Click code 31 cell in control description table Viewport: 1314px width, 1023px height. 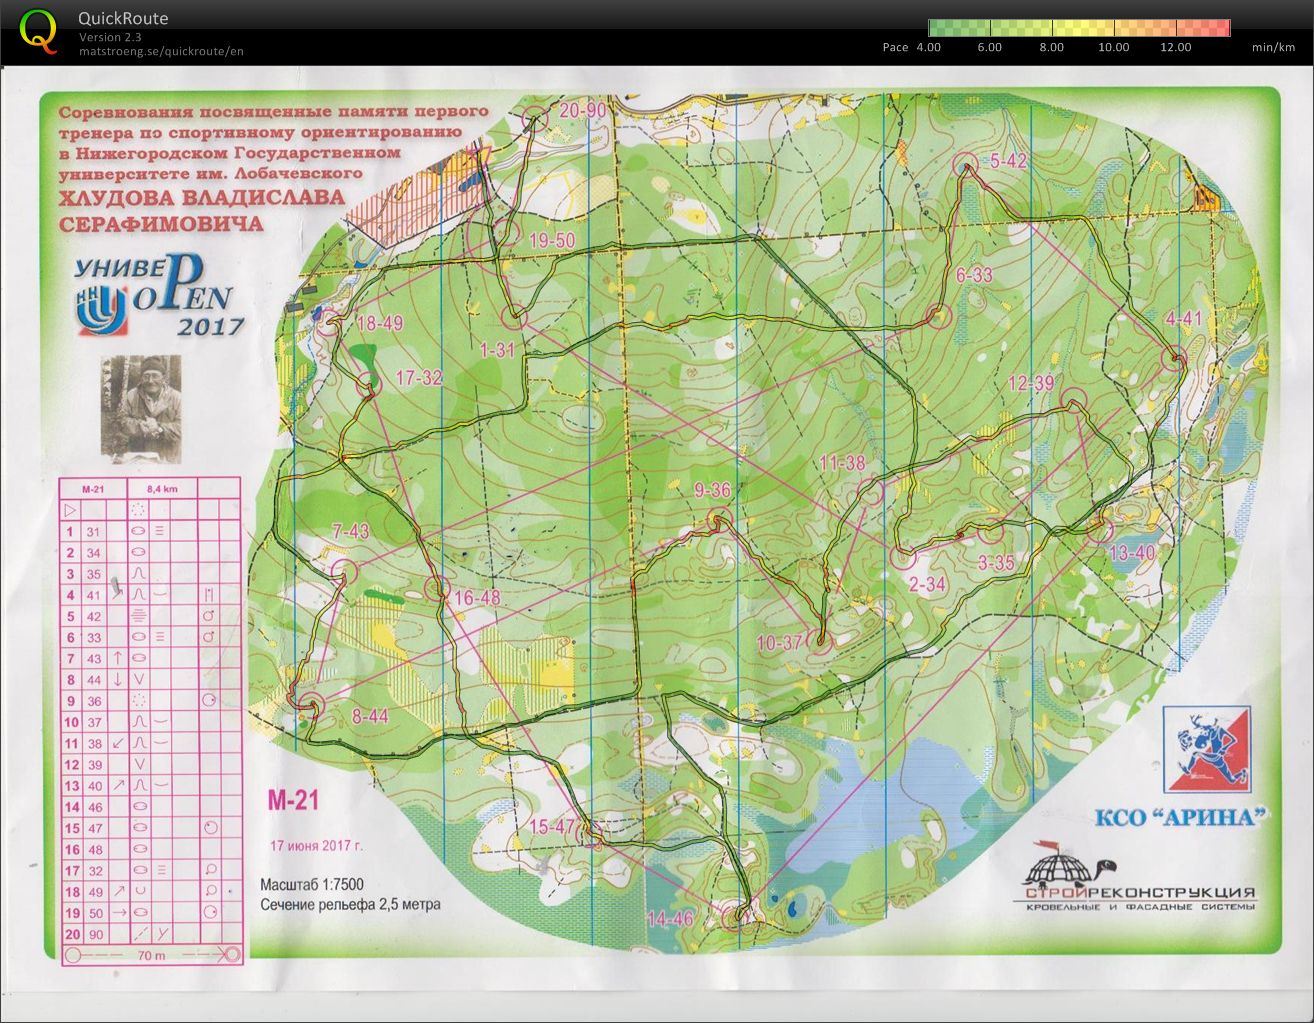pos(93,532)
